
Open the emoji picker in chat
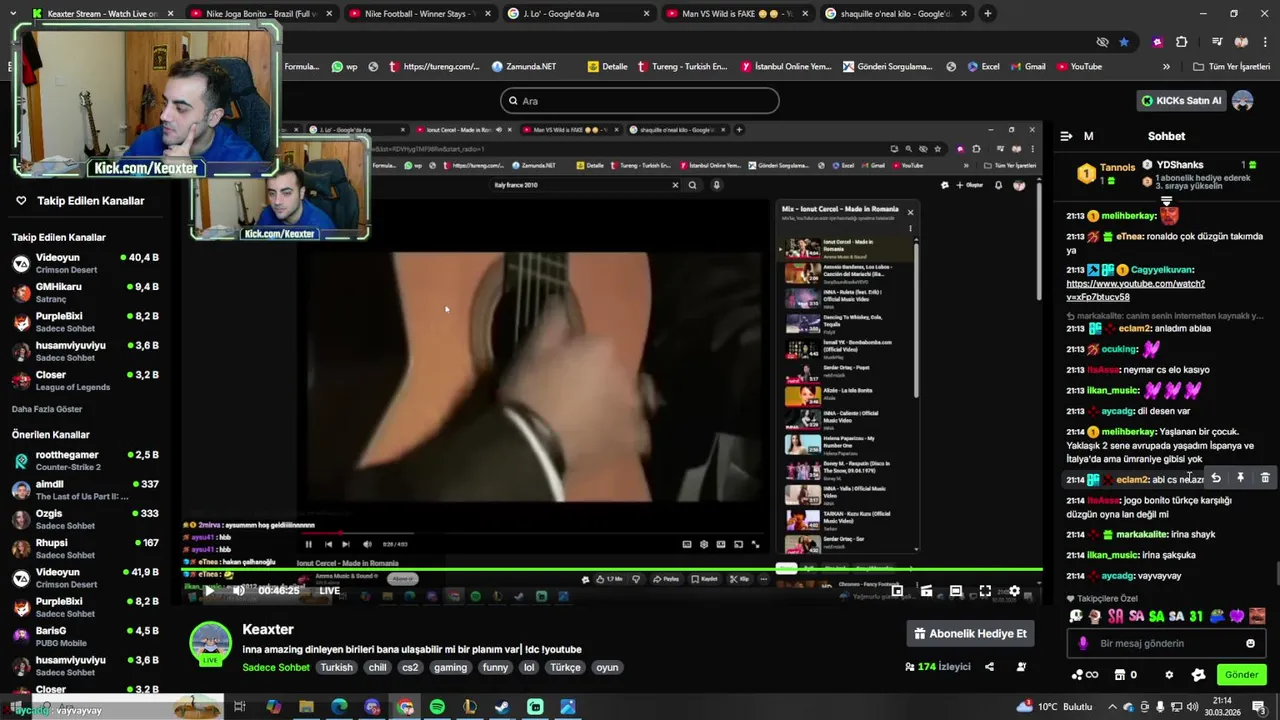(x=1250, y=644)
